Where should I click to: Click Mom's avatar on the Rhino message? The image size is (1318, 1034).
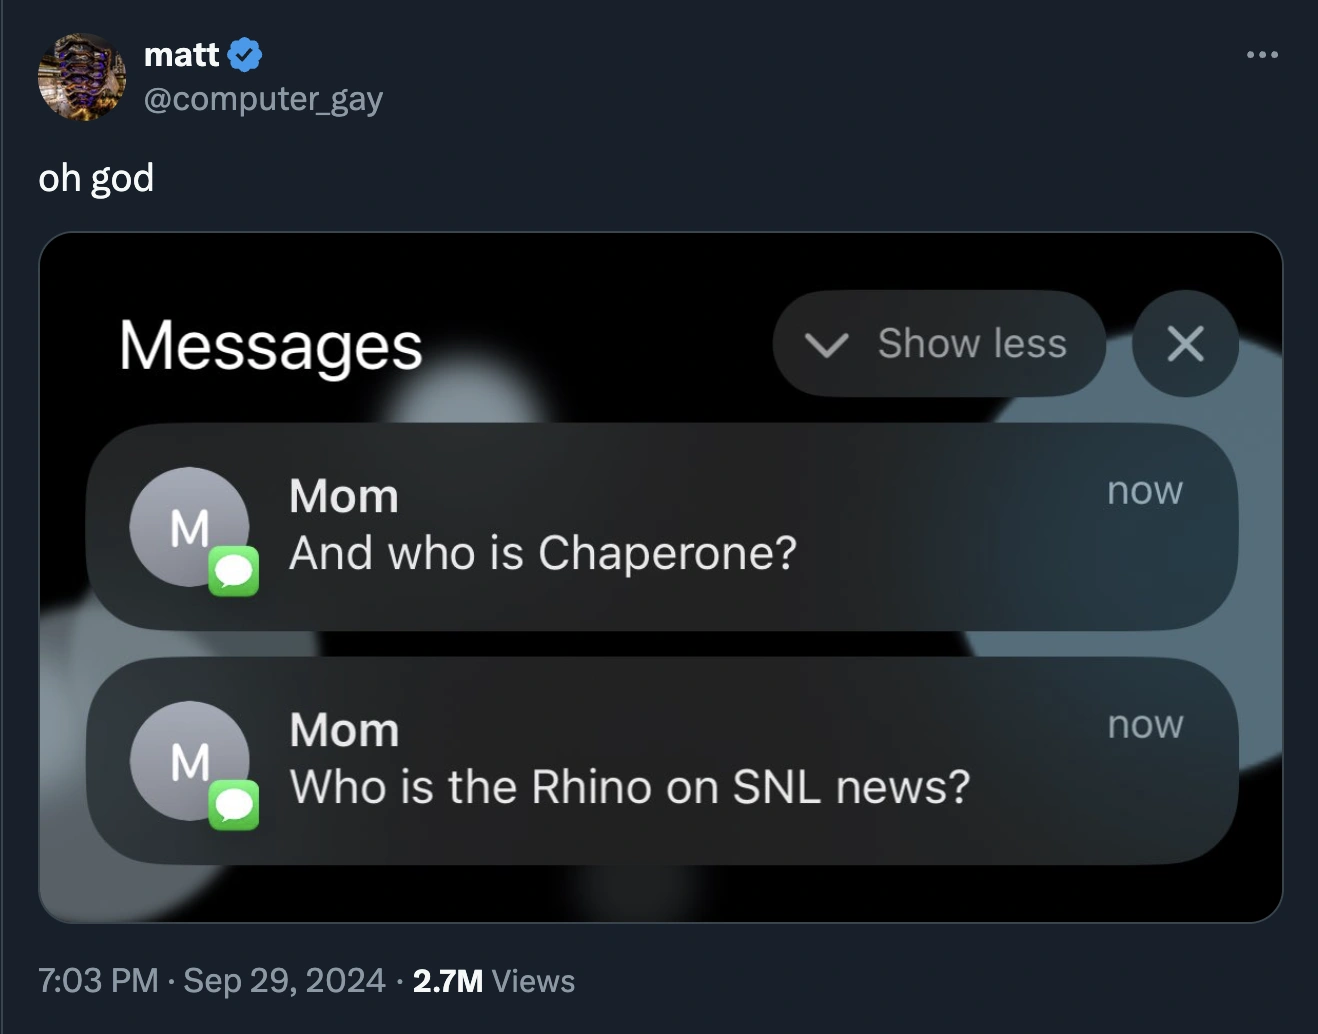point(187,760)
